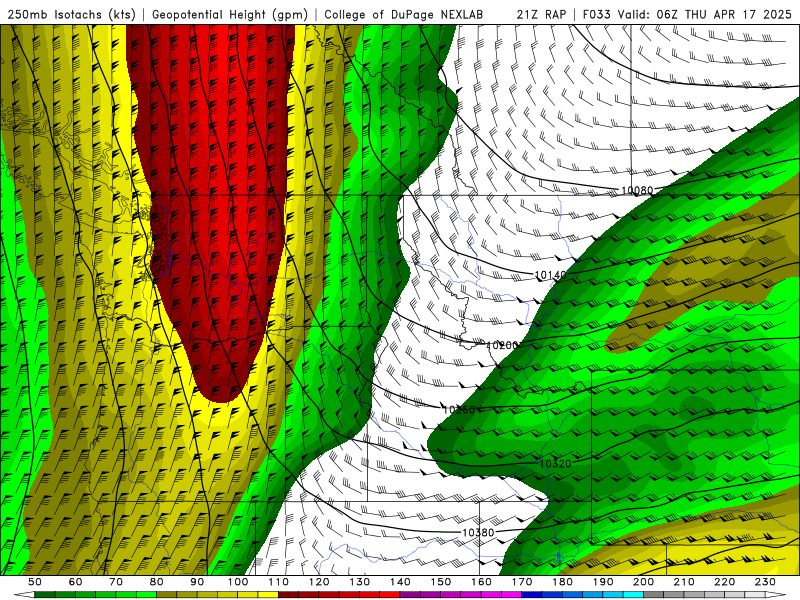Click the 180 knot colorbar label
Screen dimensions: 800x600
(562, 582)
